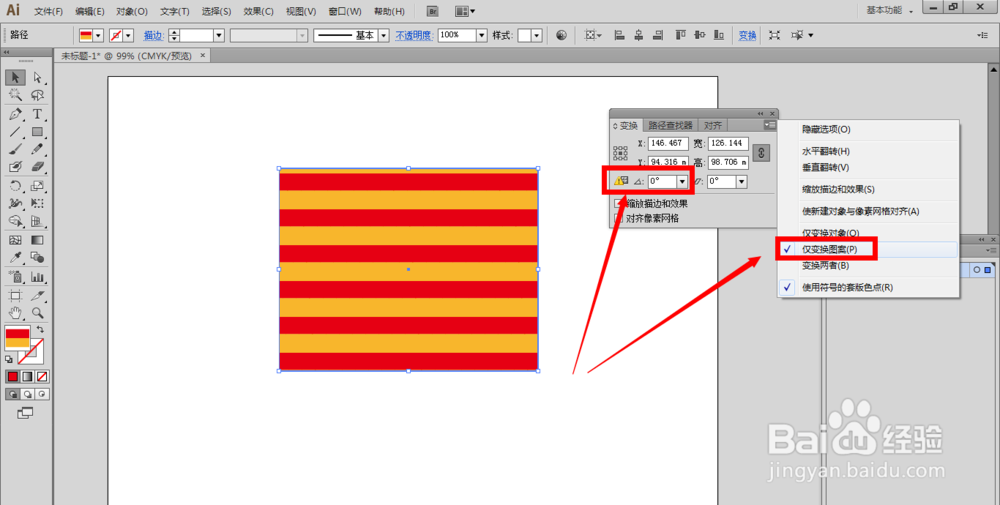This screenshot has width=1000, height=505.
Task: Select the Selection tool (black arrow)
Action: click(15, 77)
